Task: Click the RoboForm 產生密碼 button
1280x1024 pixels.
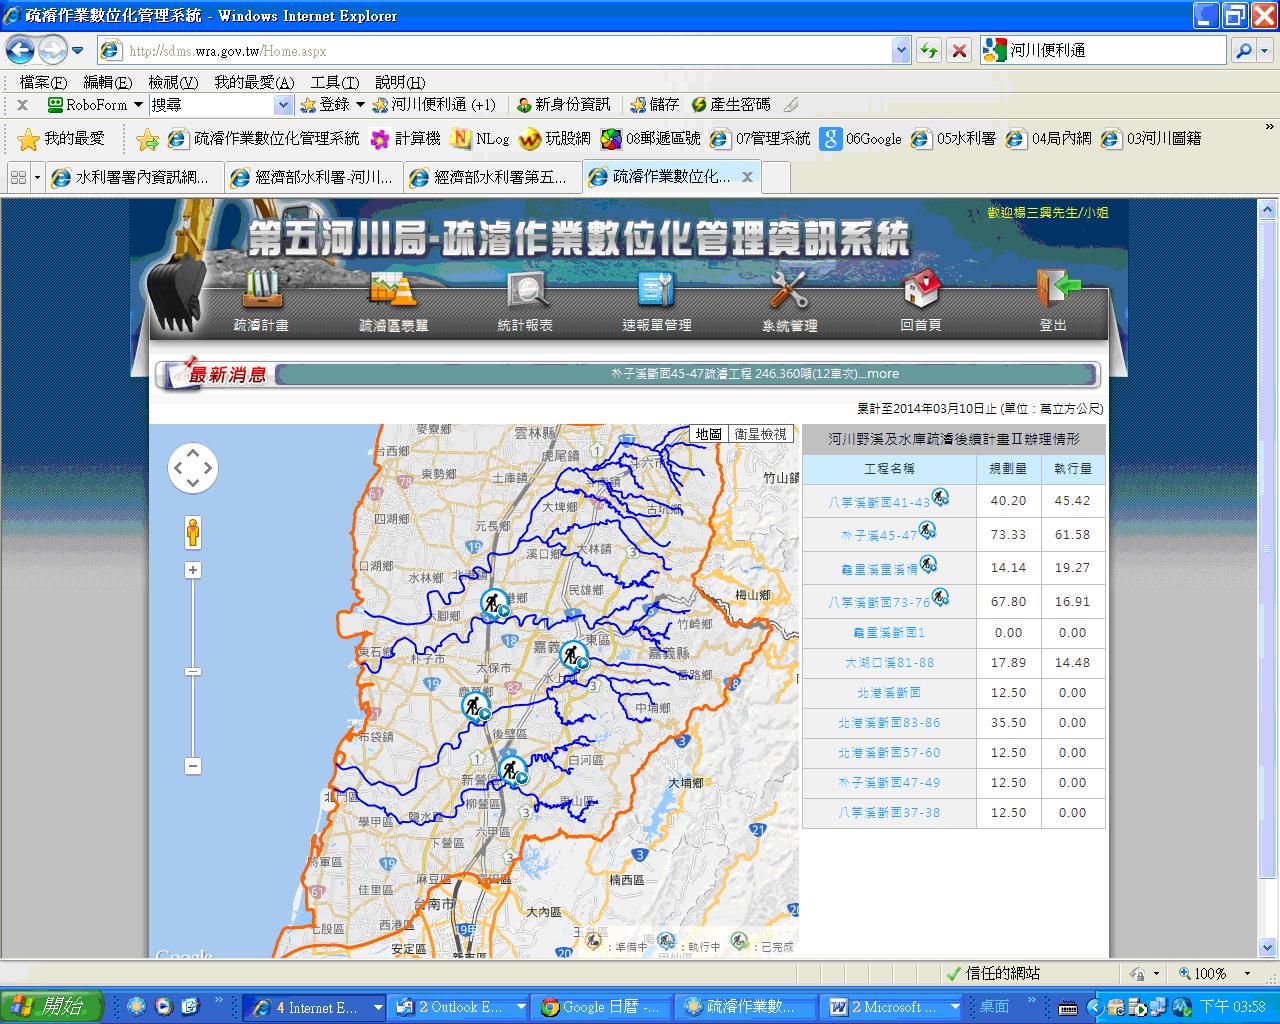Action: coord(730,104)
